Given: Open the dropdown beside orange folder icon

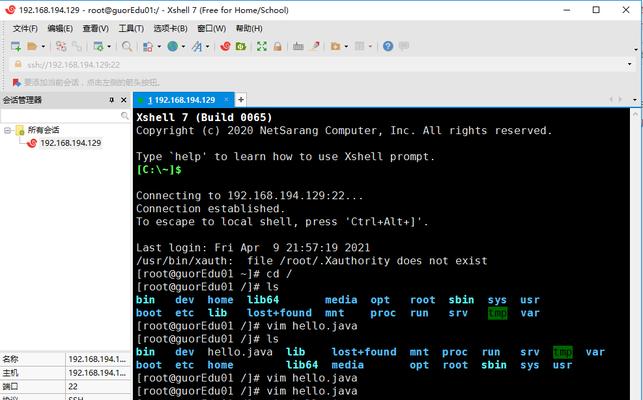Looking at the screenshot, I should 346,46.
